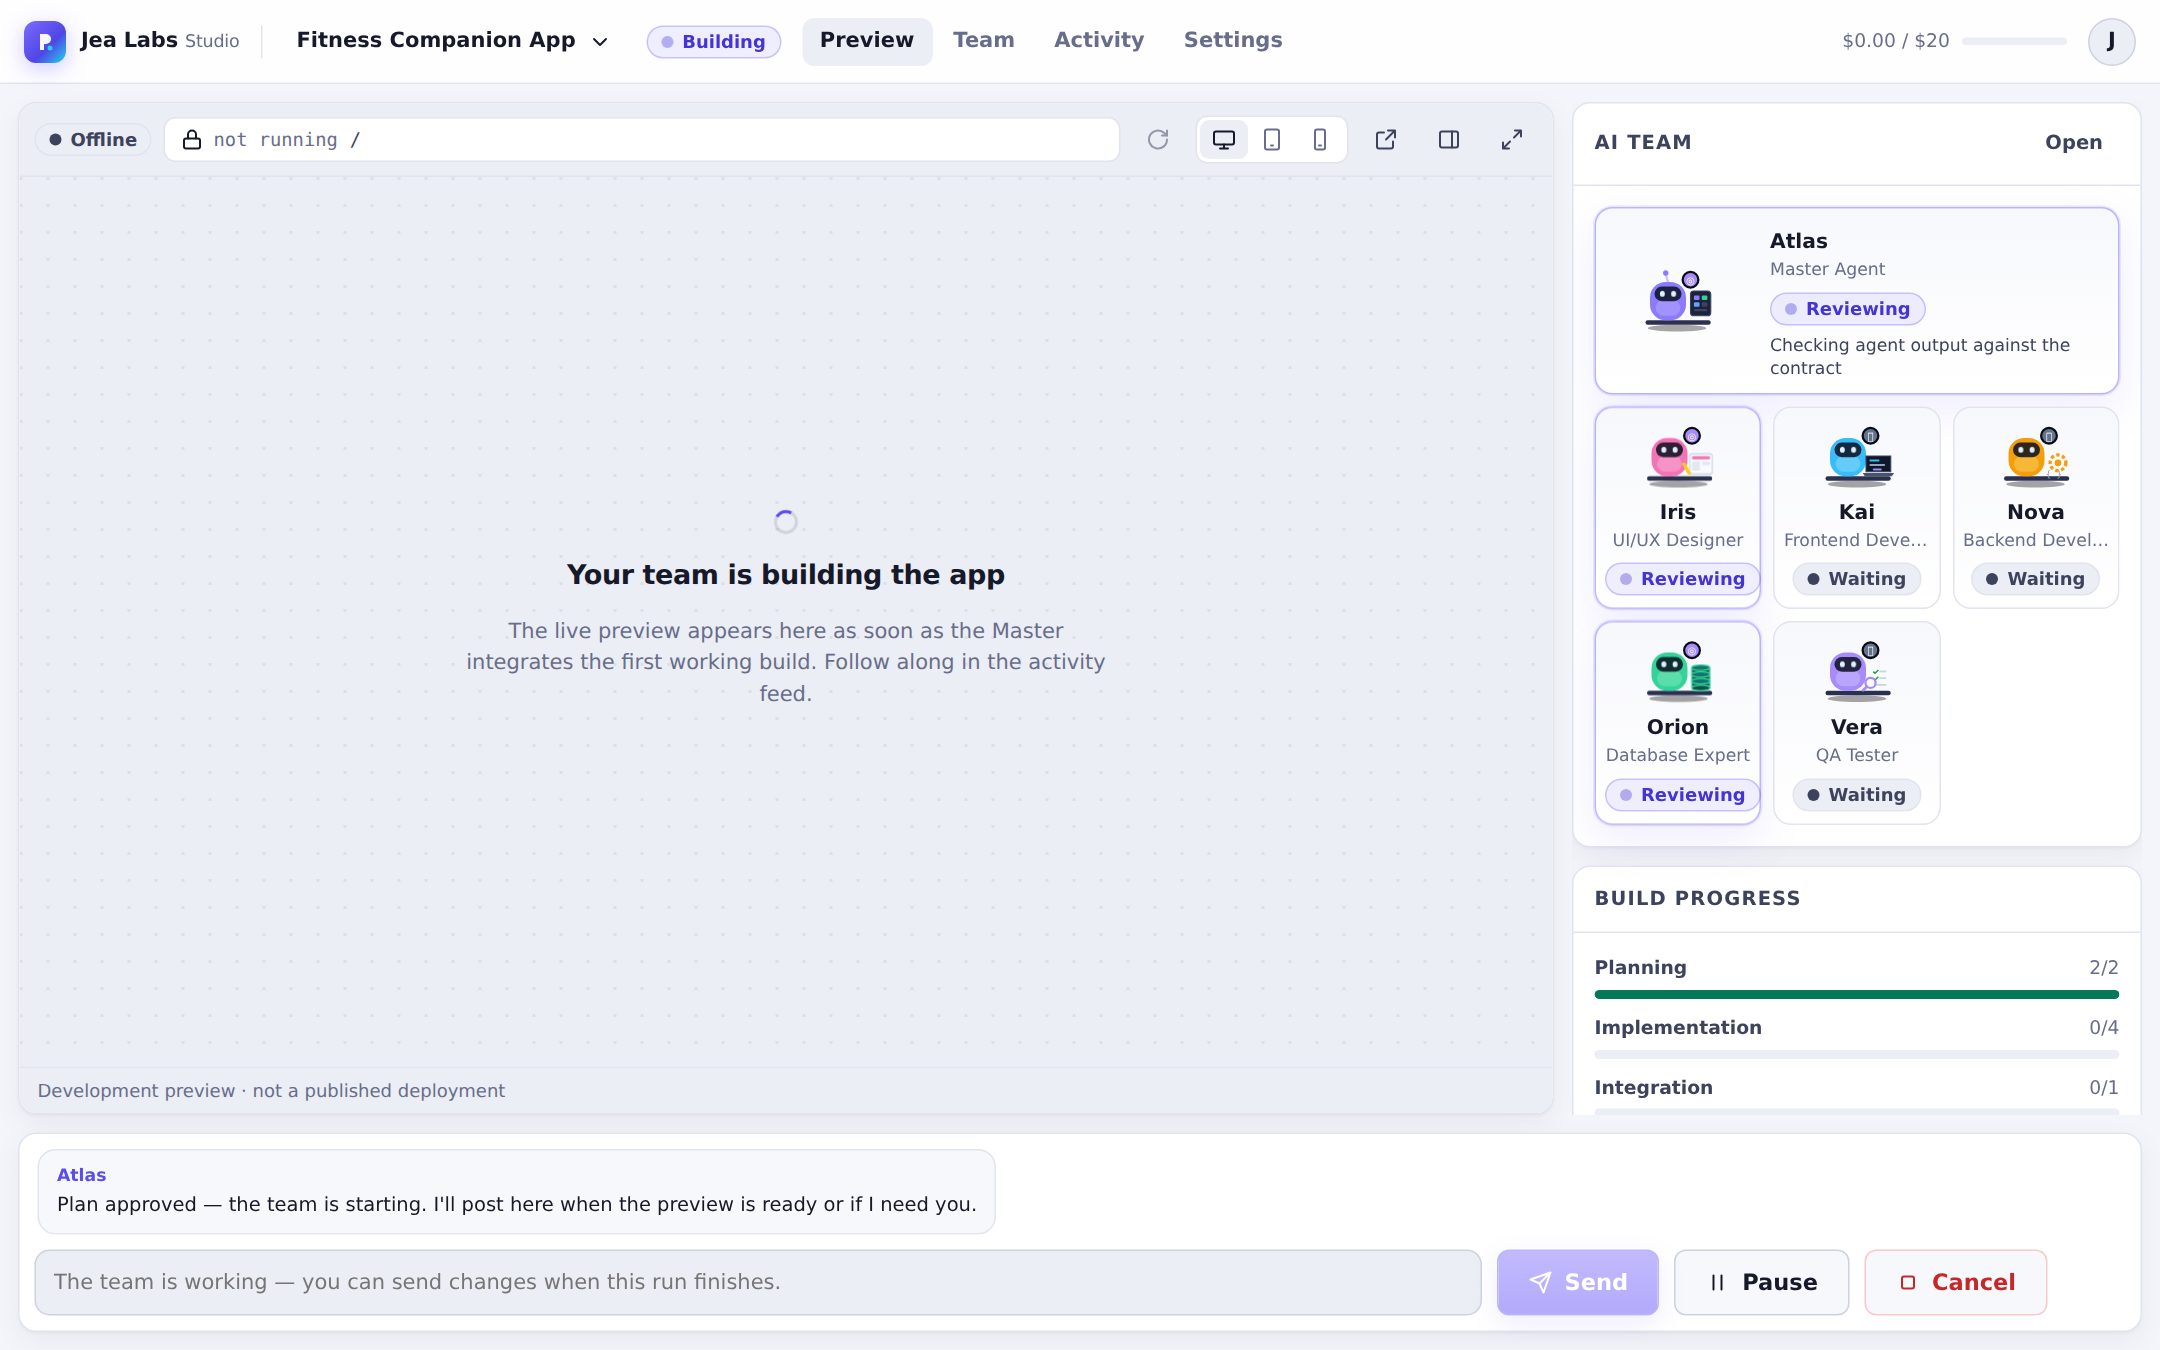This screenshot has width=2160, height=1350.
Task: Cancel the current run
Action: pyautogui.click(x=1956, y=1282)
